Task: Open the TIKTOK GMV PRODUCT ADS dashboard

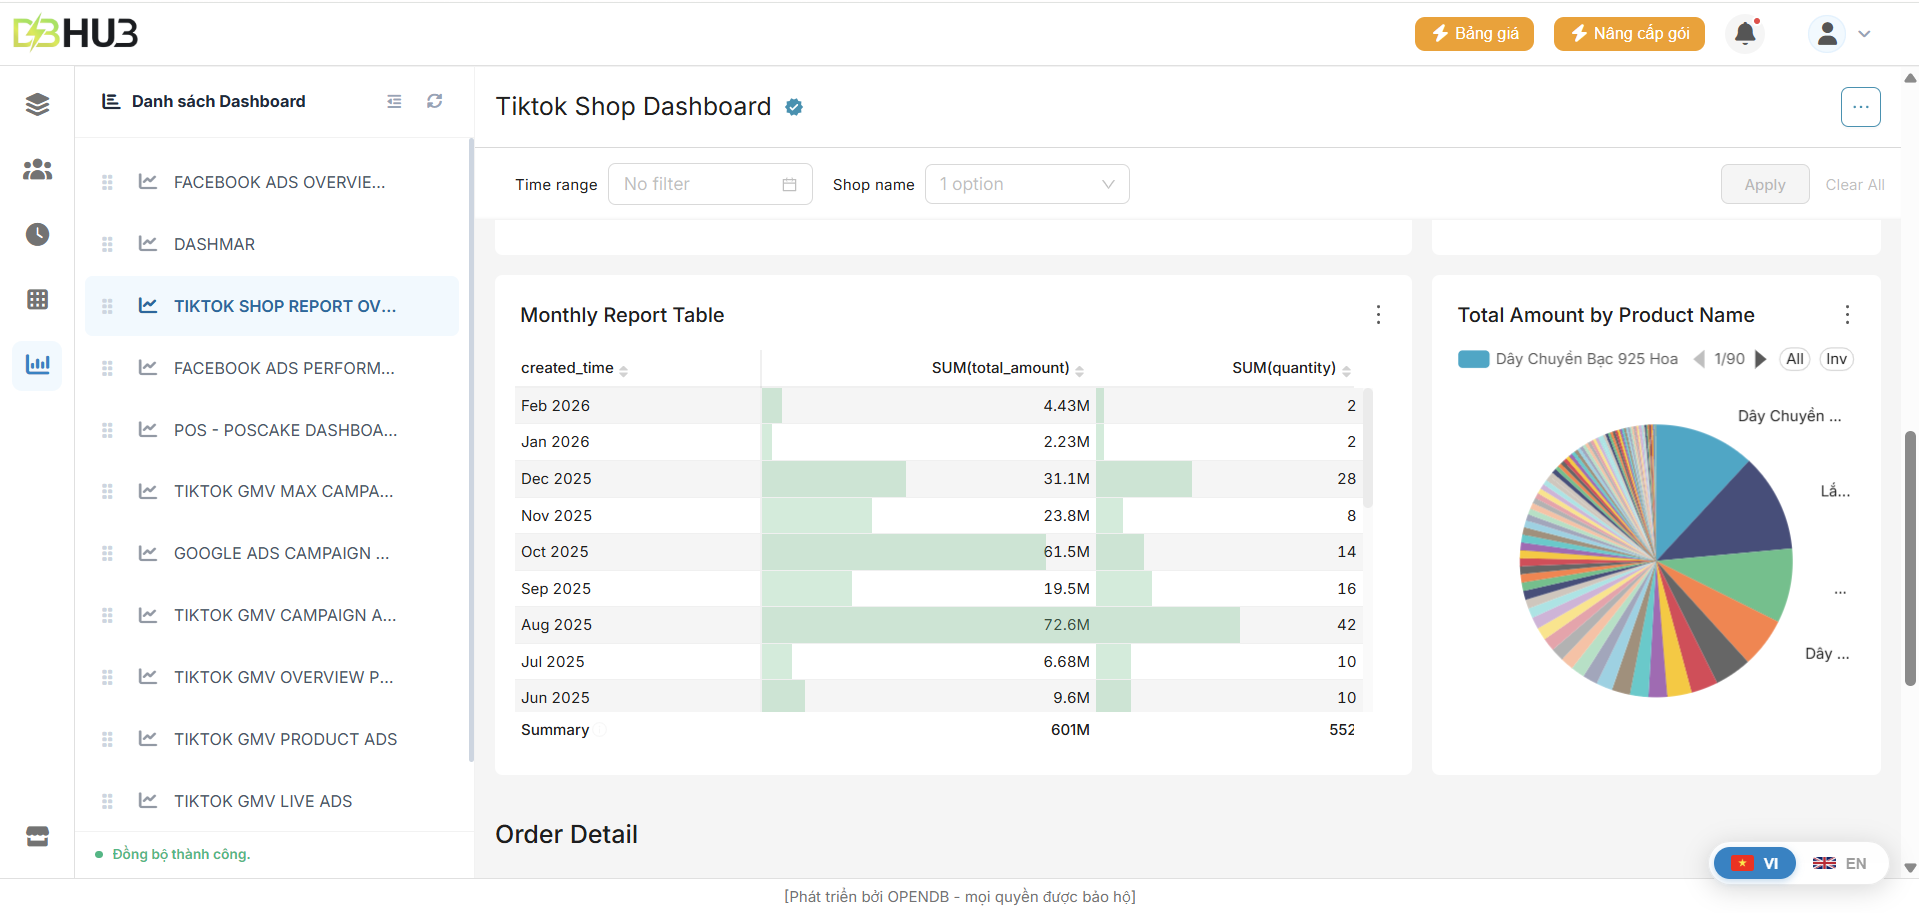Action: click(285, 739)
